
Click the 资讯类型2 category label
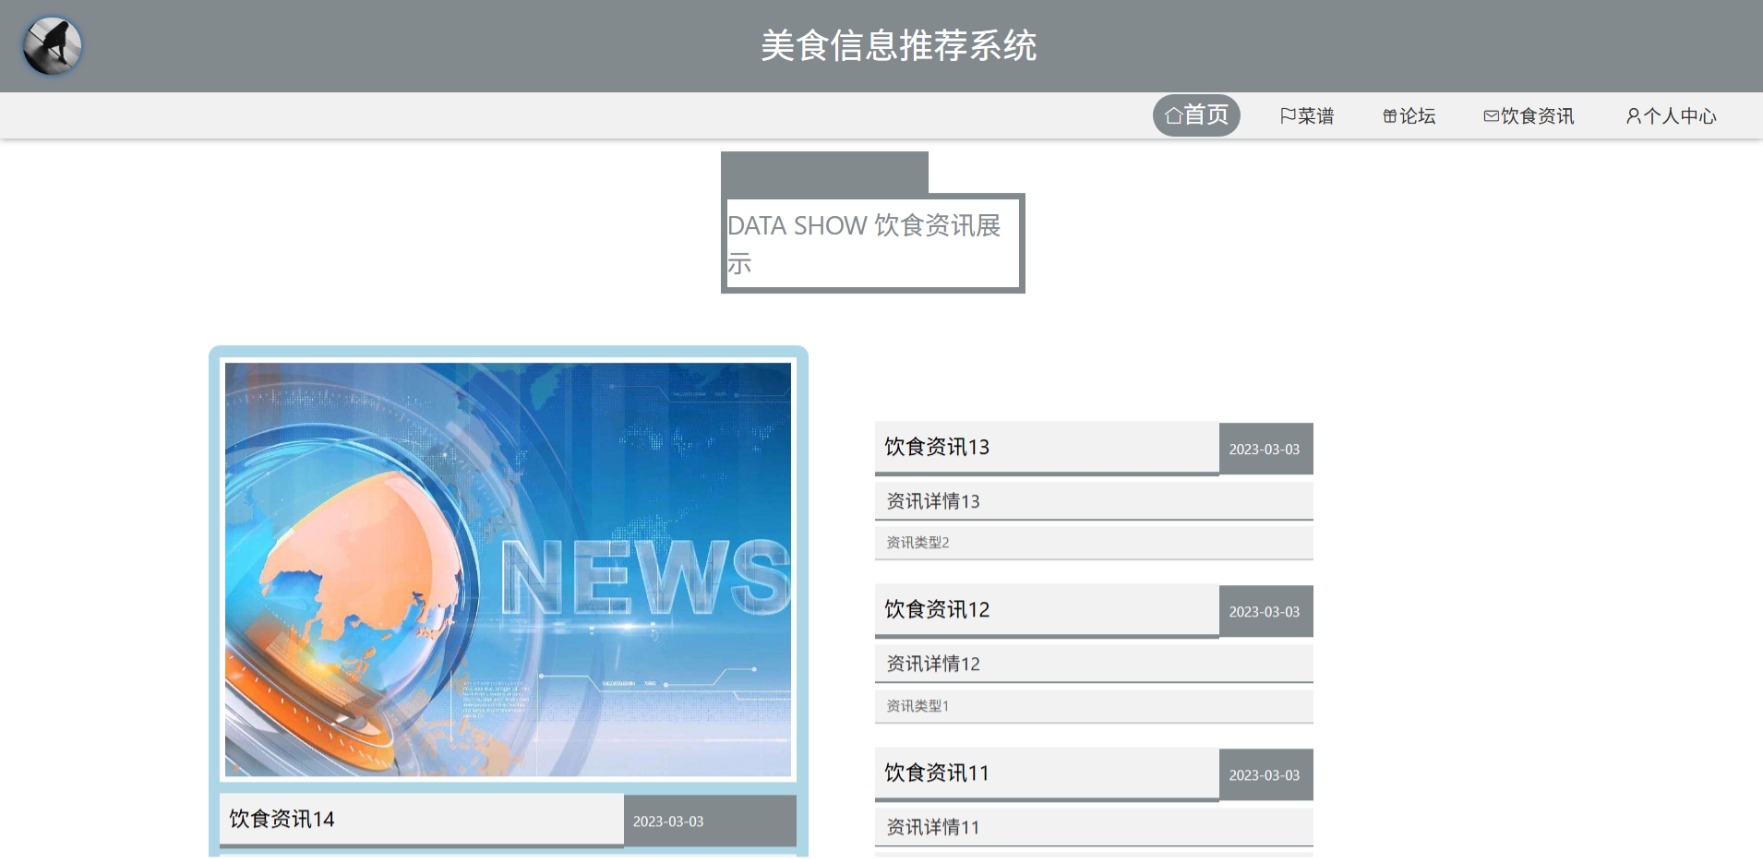(x=918, y=542)
